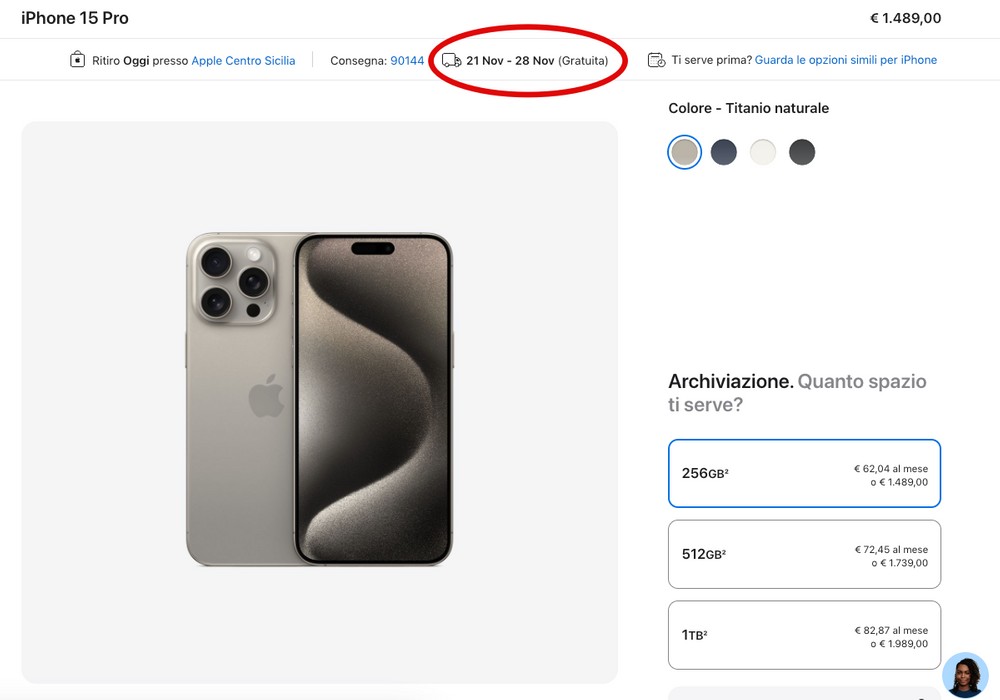The width and height of the screenshot is (1000, 700).
Task: Choose the 512GB storage option
Action: [x=804, y=554]
